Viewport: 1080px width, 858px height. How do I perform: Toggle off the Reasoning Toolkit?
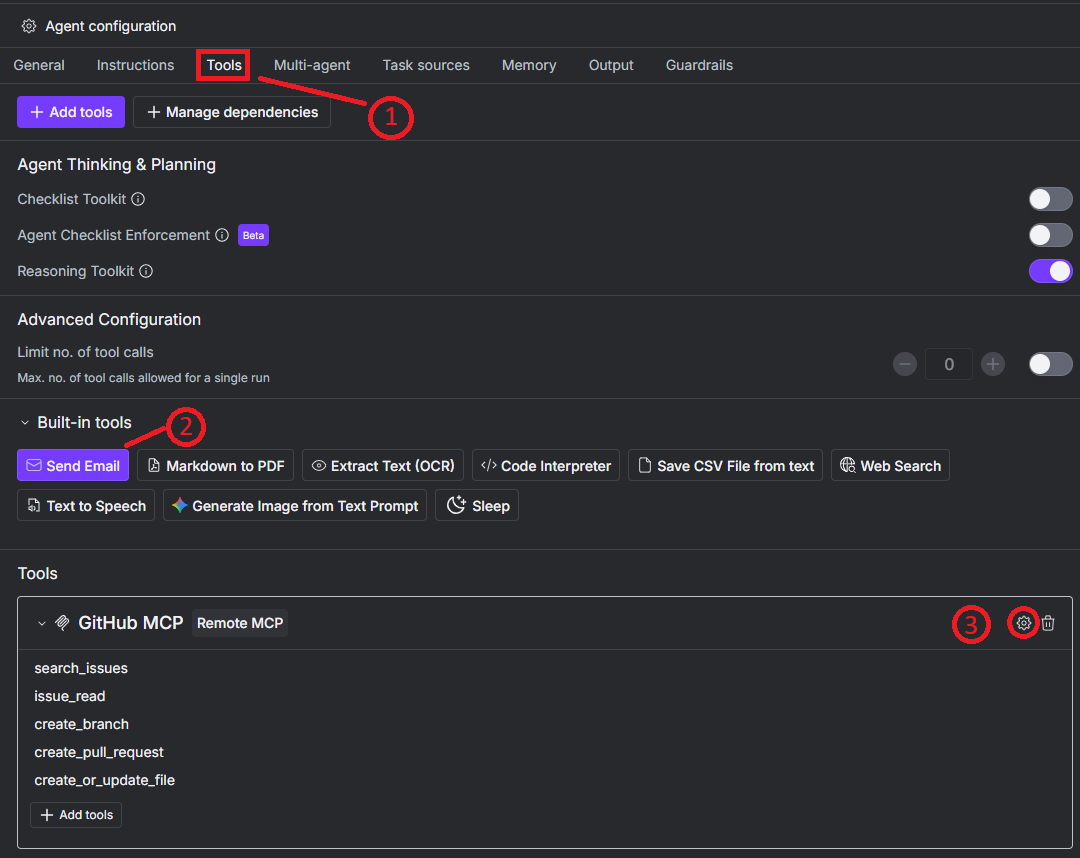(x=1051, y=270)
